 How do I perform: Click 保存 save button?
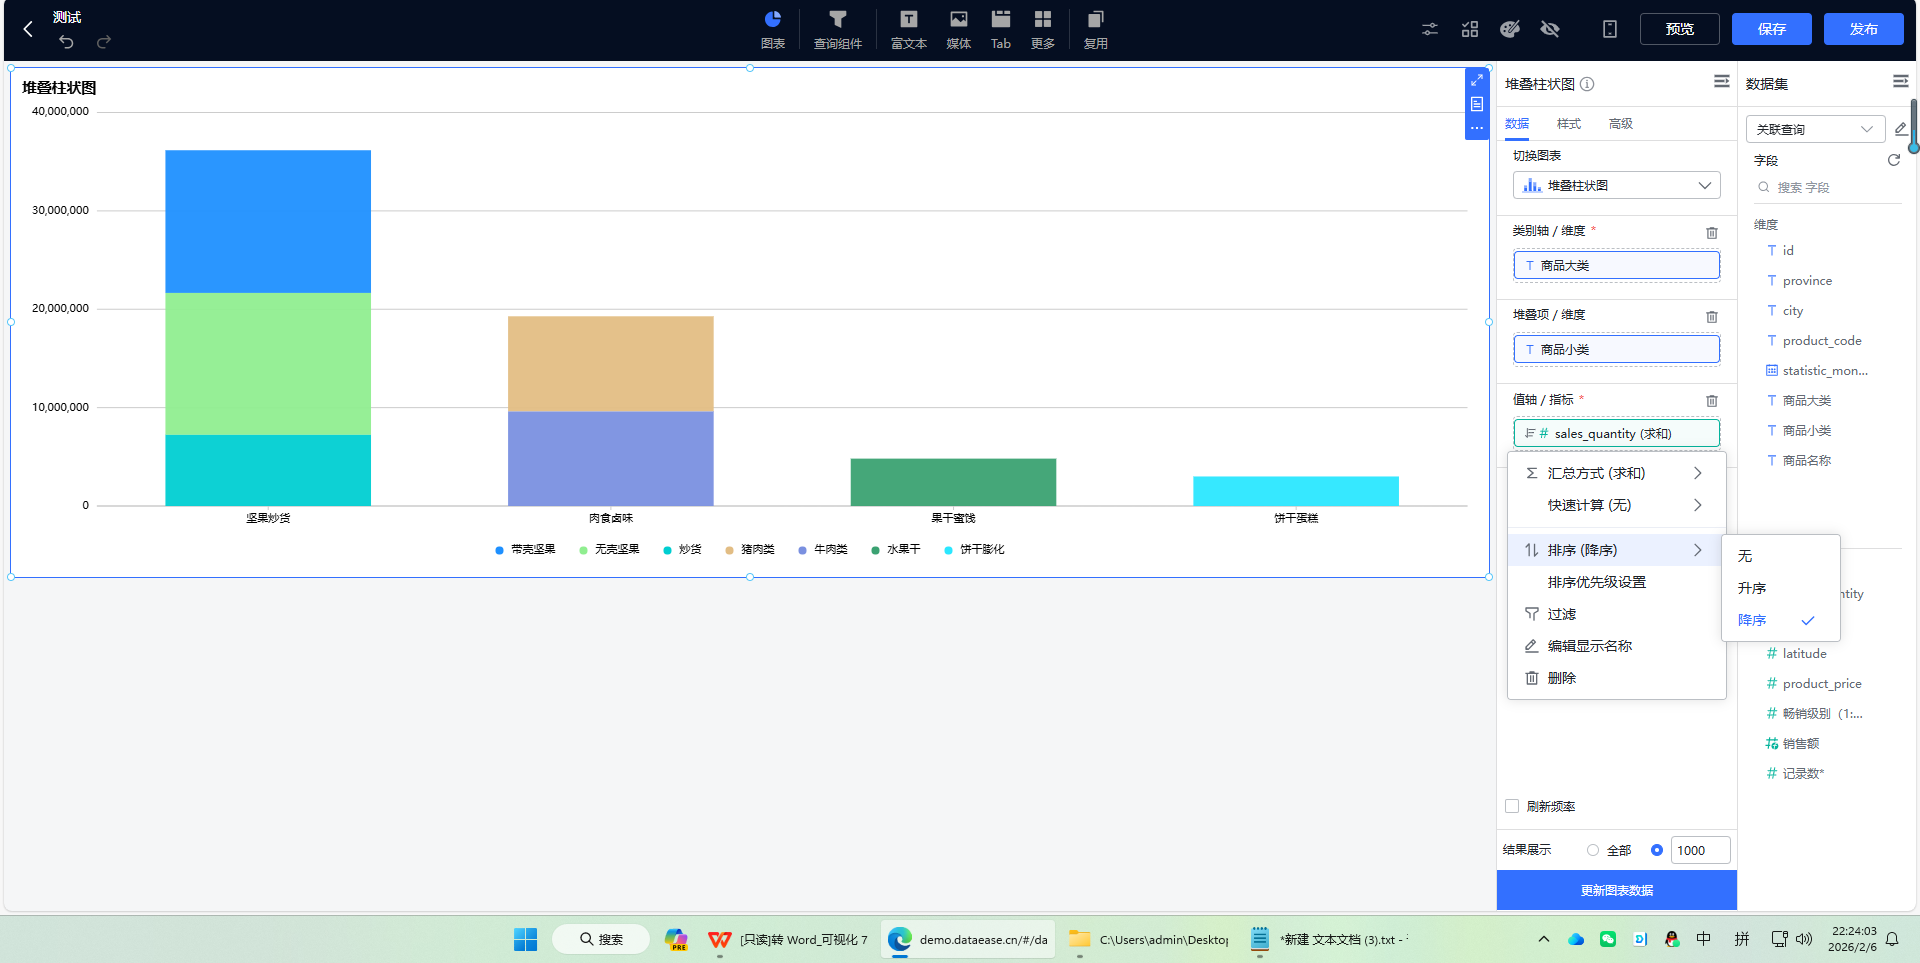pos(1772,29)
